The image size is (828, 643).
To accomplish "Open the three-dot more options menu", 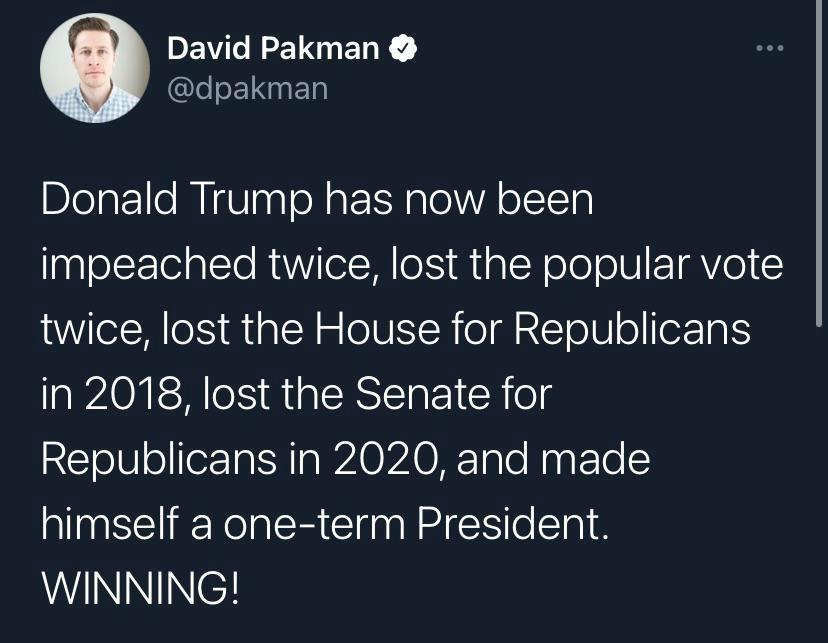I will pyautogui.click(x=770, y=48).
